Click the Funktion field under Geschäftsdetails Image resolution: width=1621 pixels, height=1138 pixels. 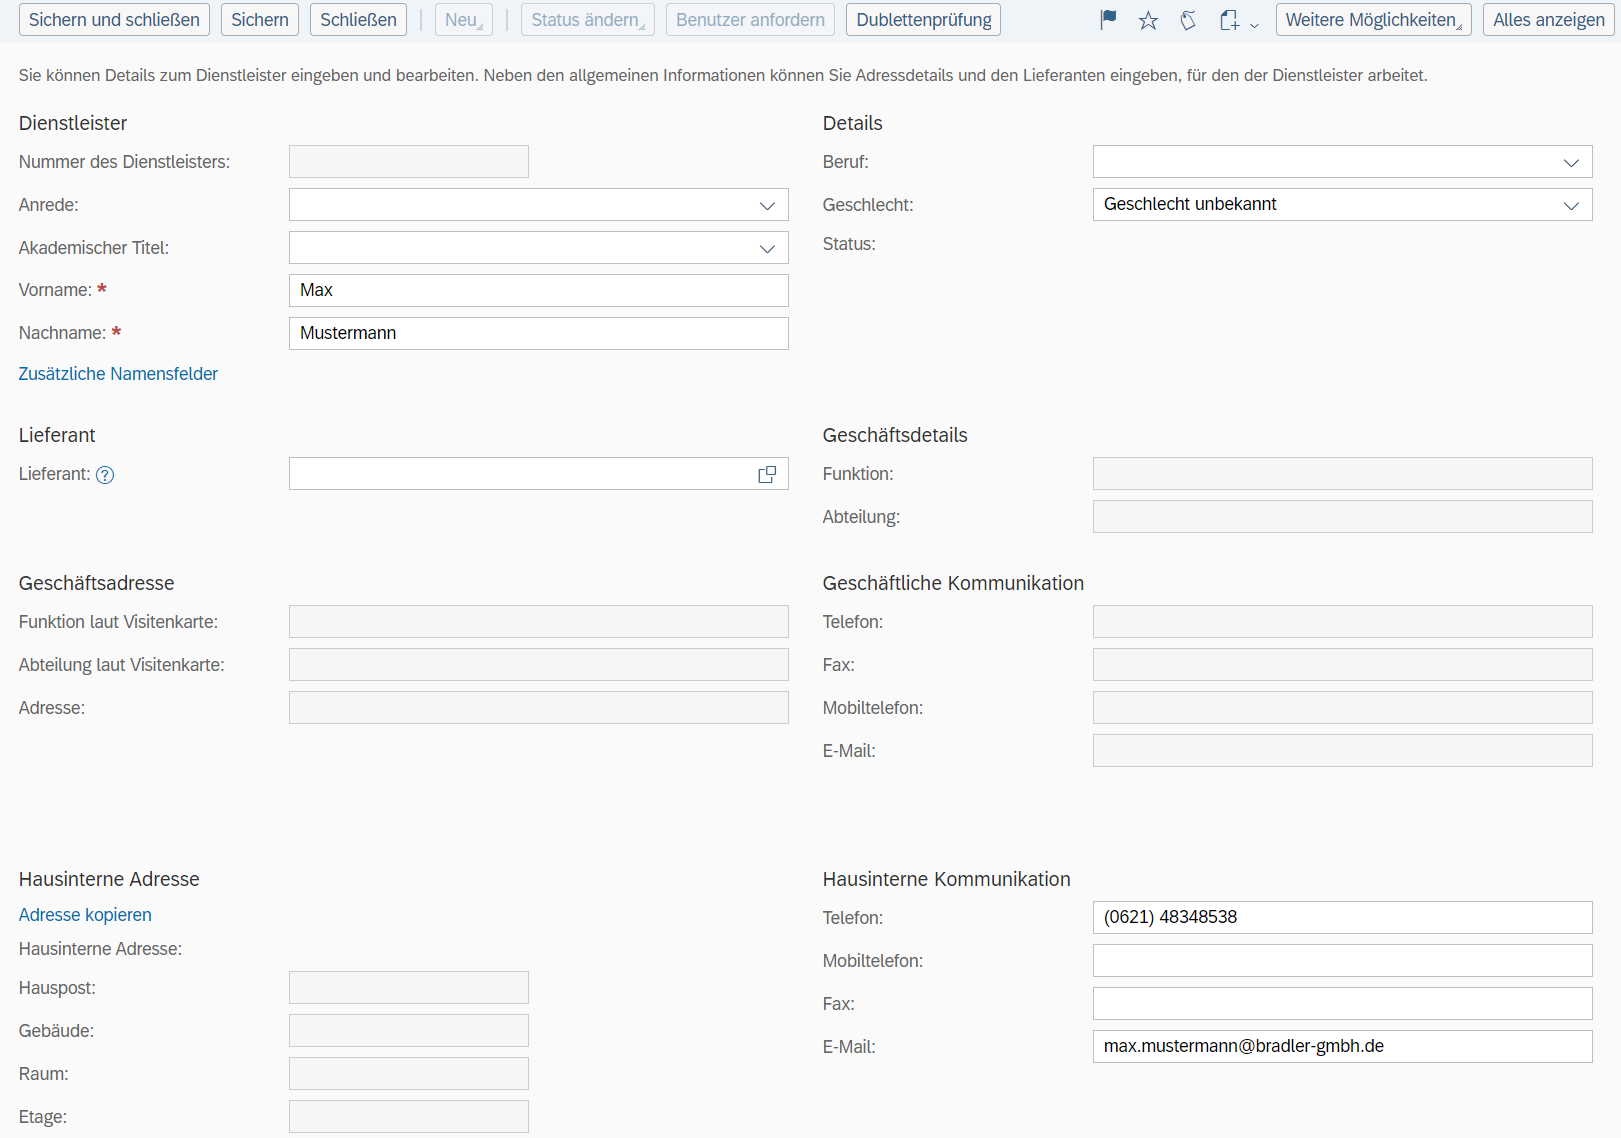point(1343,474)
